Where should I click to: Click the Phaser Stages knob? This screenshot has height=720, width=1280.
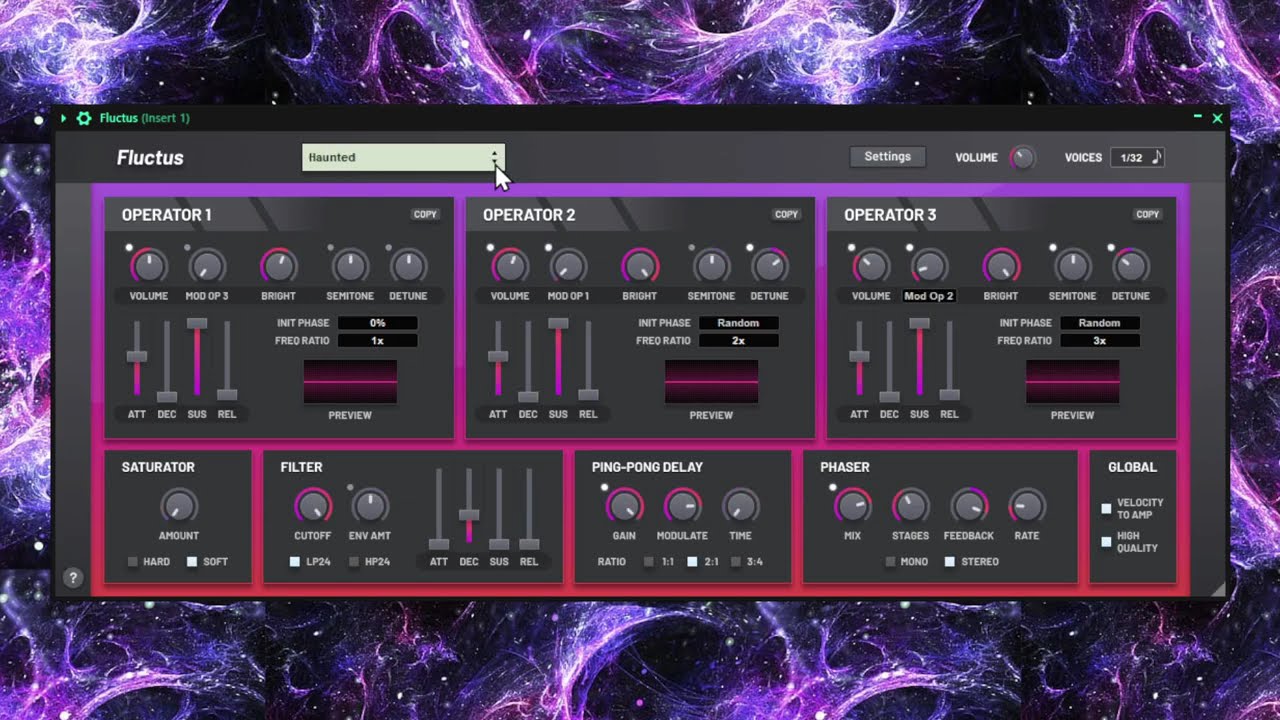pos(910,506)
